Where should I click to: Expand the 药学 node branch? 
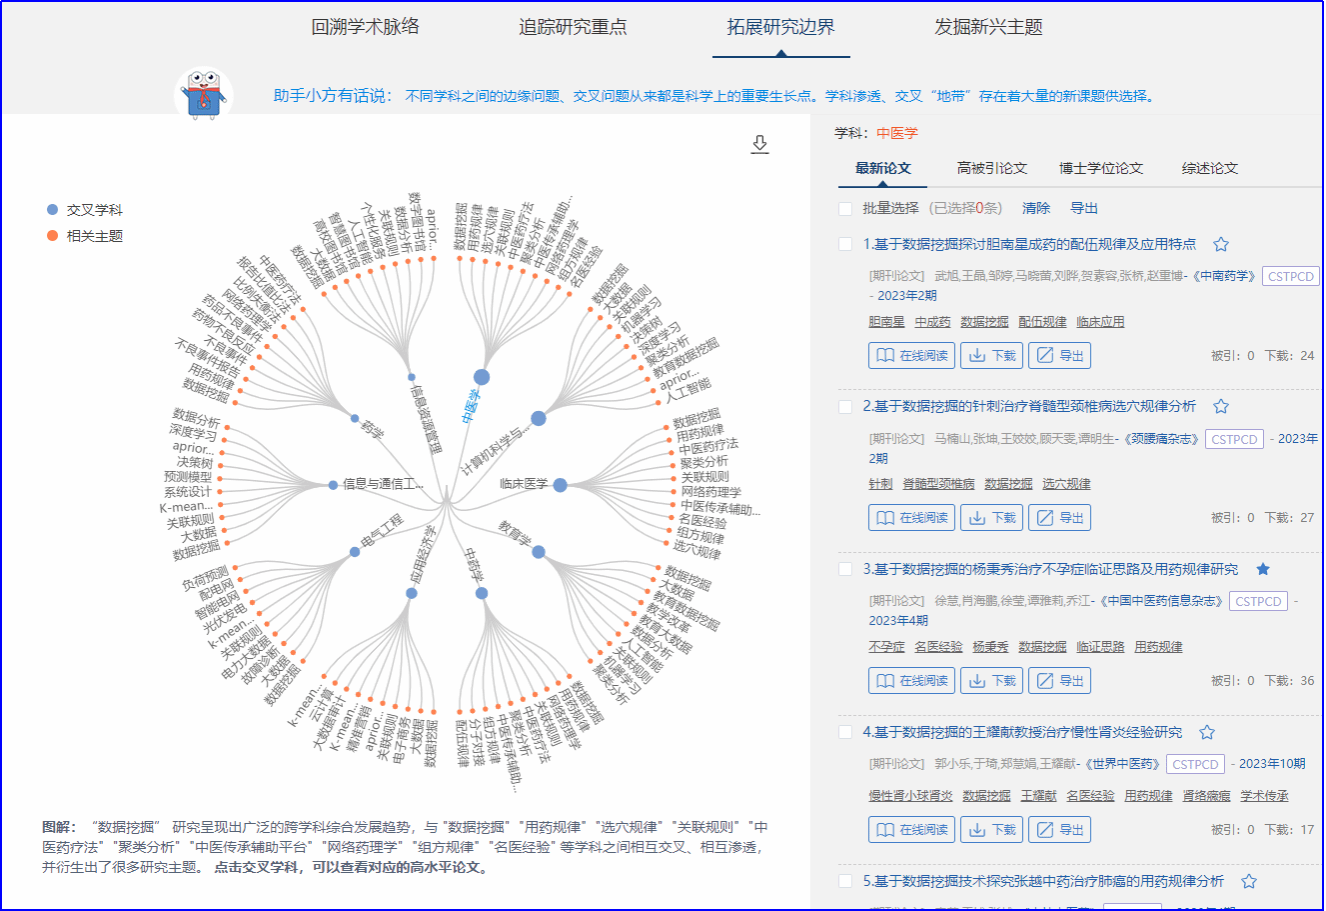pos(354,418)
